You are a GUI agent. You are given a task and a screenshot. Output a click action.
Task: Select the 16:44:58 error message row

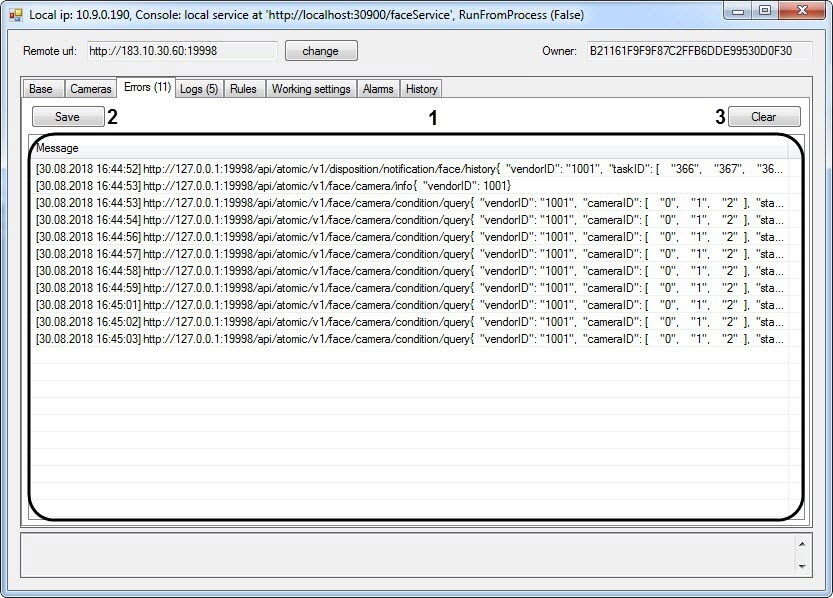pyautogui.click(x=409, y=271)
